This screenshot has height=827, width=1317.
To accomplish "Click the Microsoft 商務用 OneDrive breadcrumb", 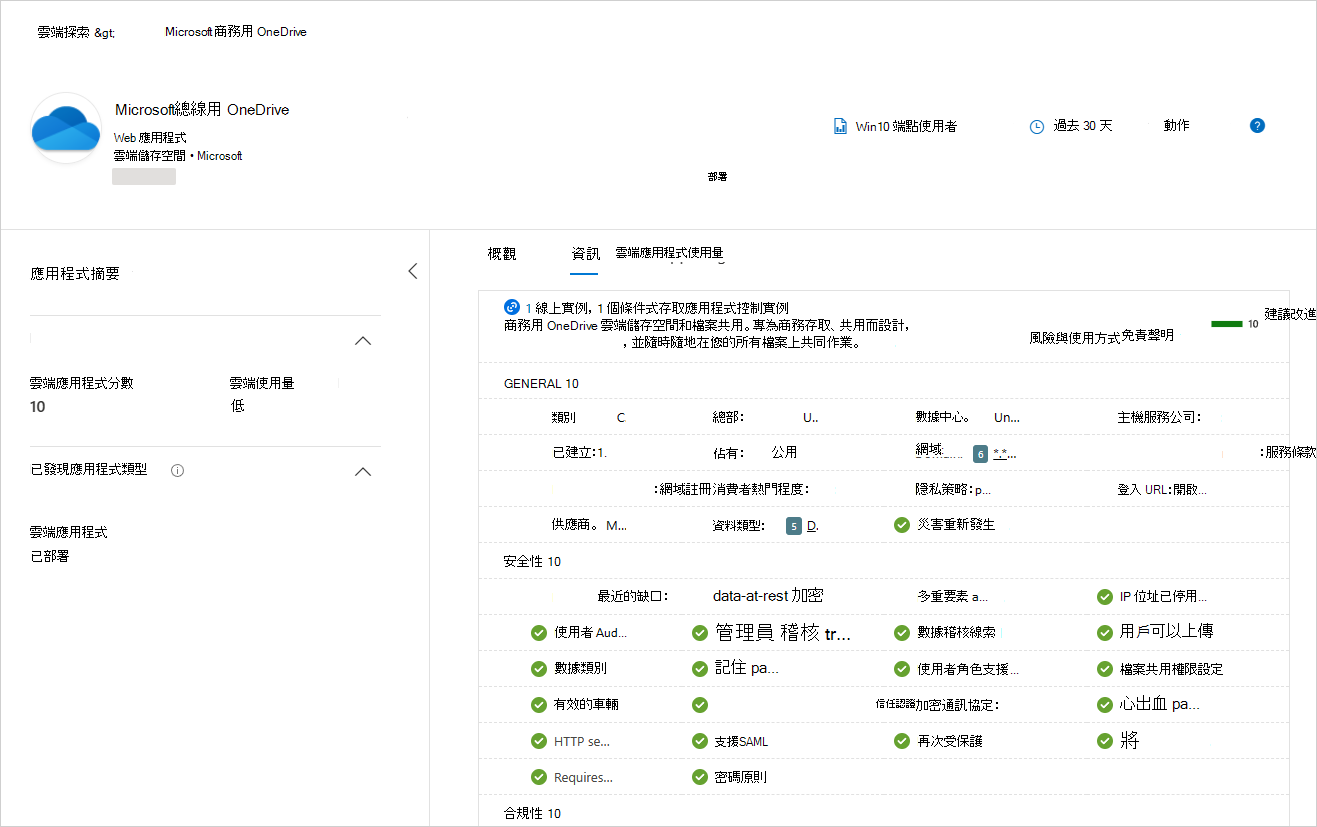I will coord(236,32).
